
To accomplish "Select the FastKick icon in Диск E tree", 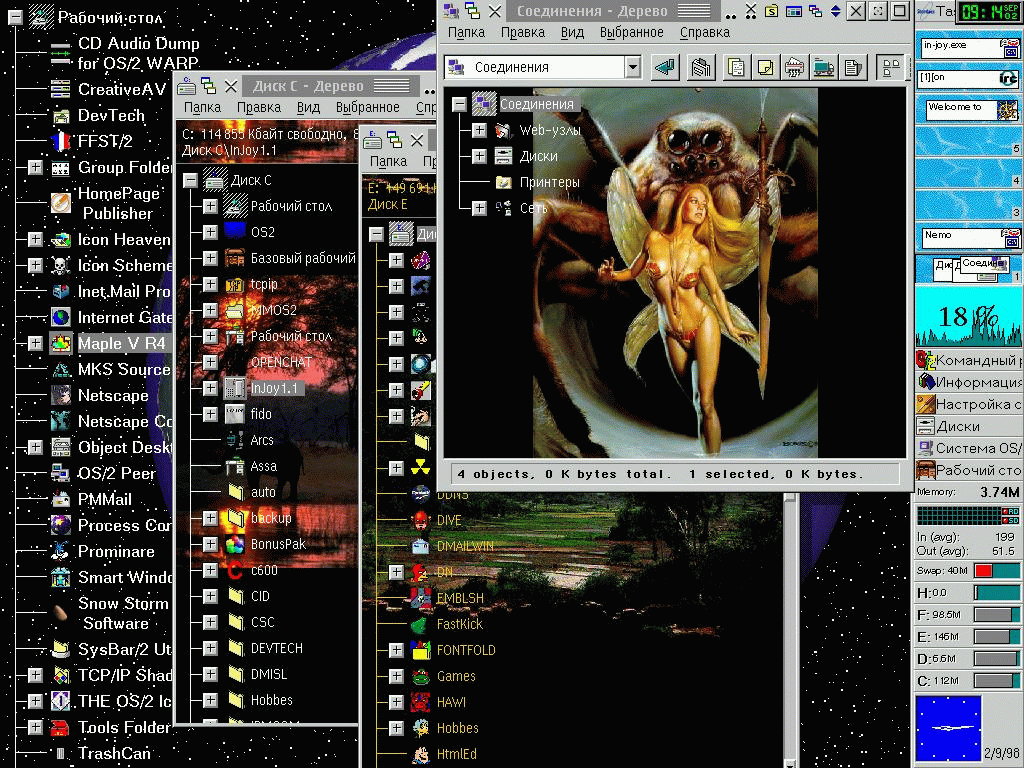I will pyautogui.click(x=421, y=624).
